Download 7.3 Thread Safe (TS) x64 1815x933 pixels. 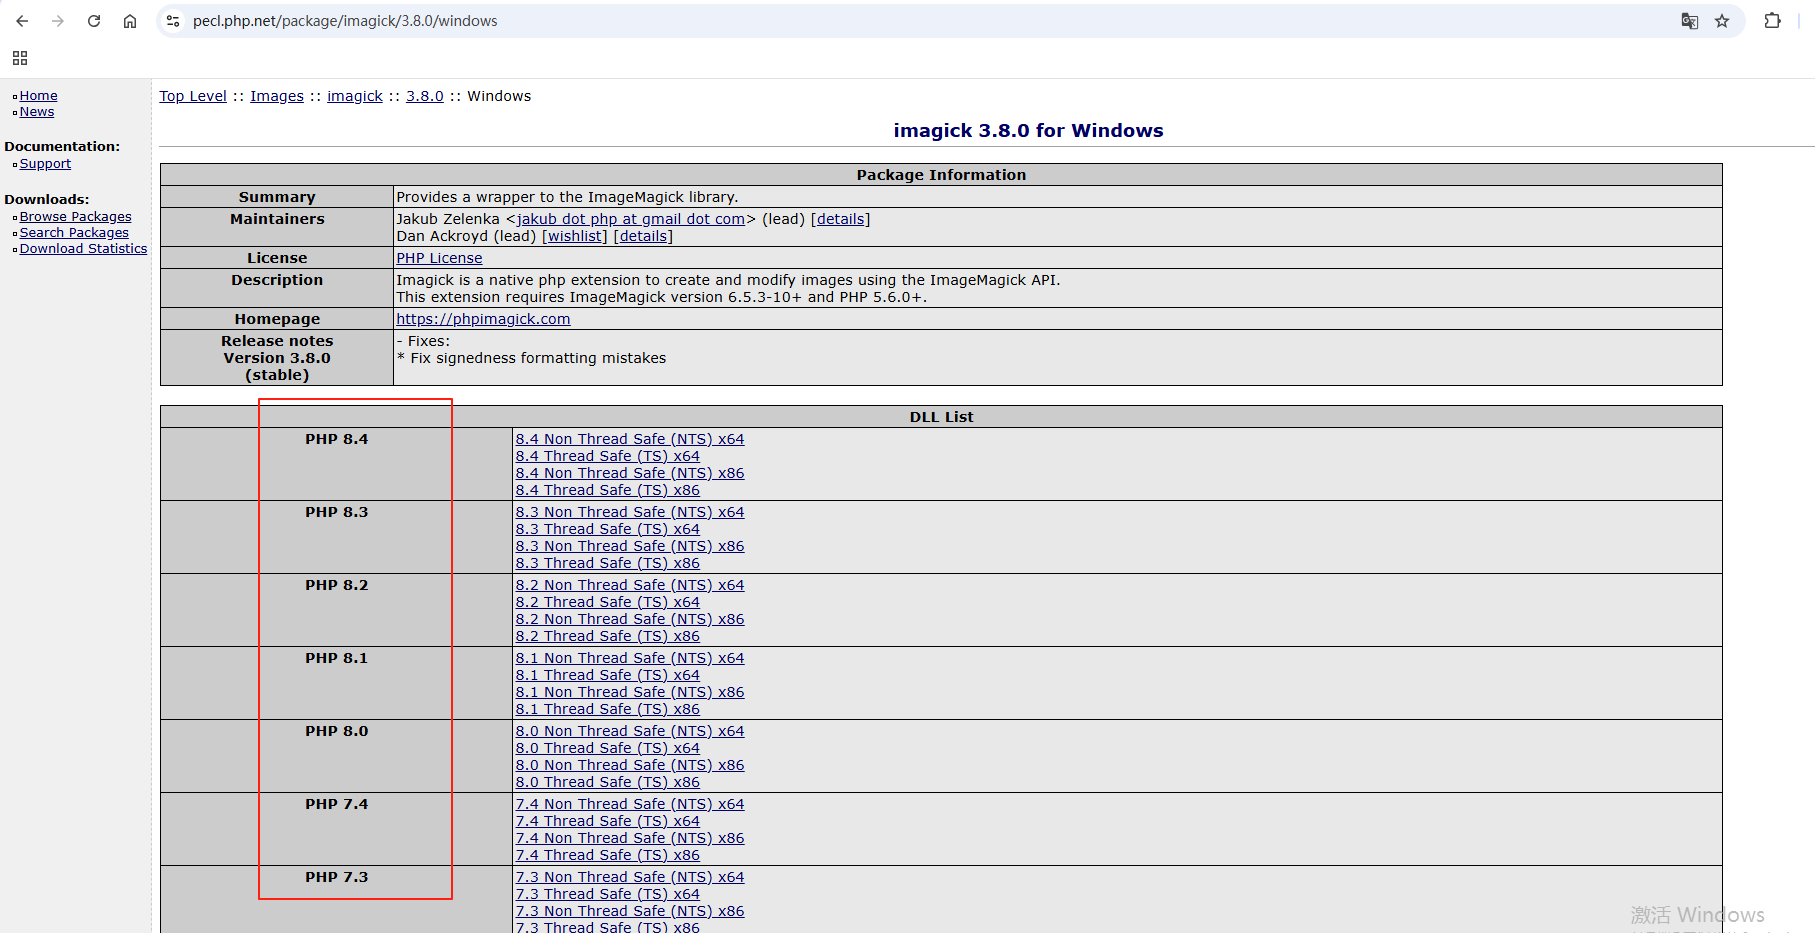pyautogui.click(x=608, y=894)
